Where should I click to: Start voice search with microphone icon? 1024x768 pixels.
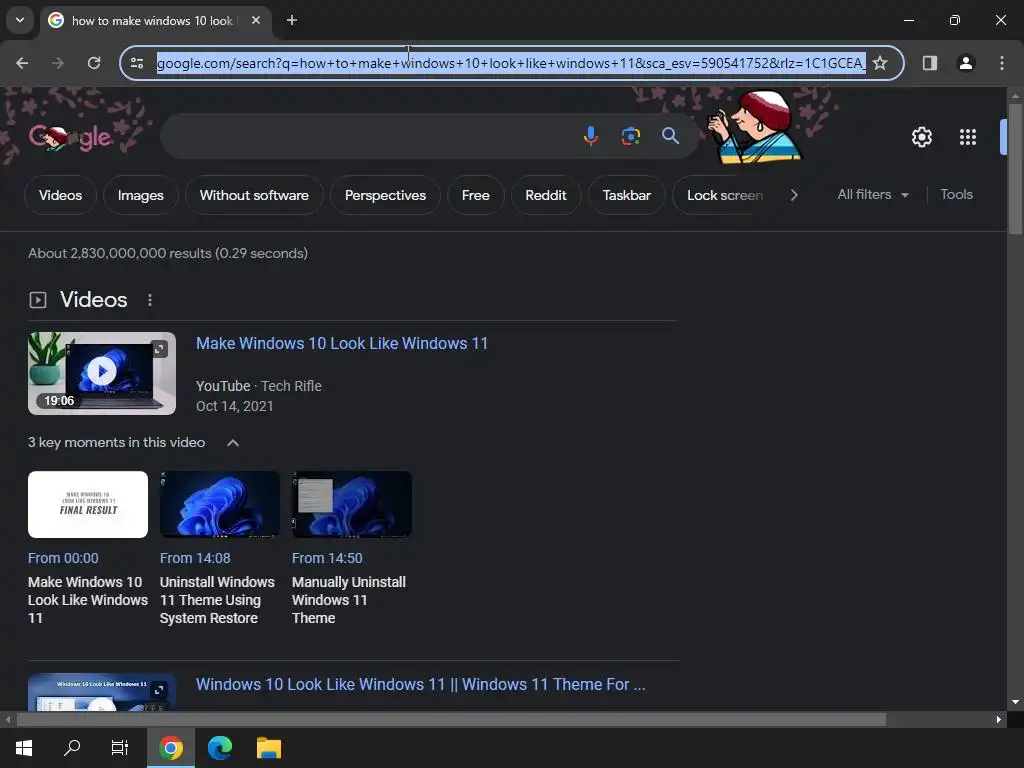point(590,136)
